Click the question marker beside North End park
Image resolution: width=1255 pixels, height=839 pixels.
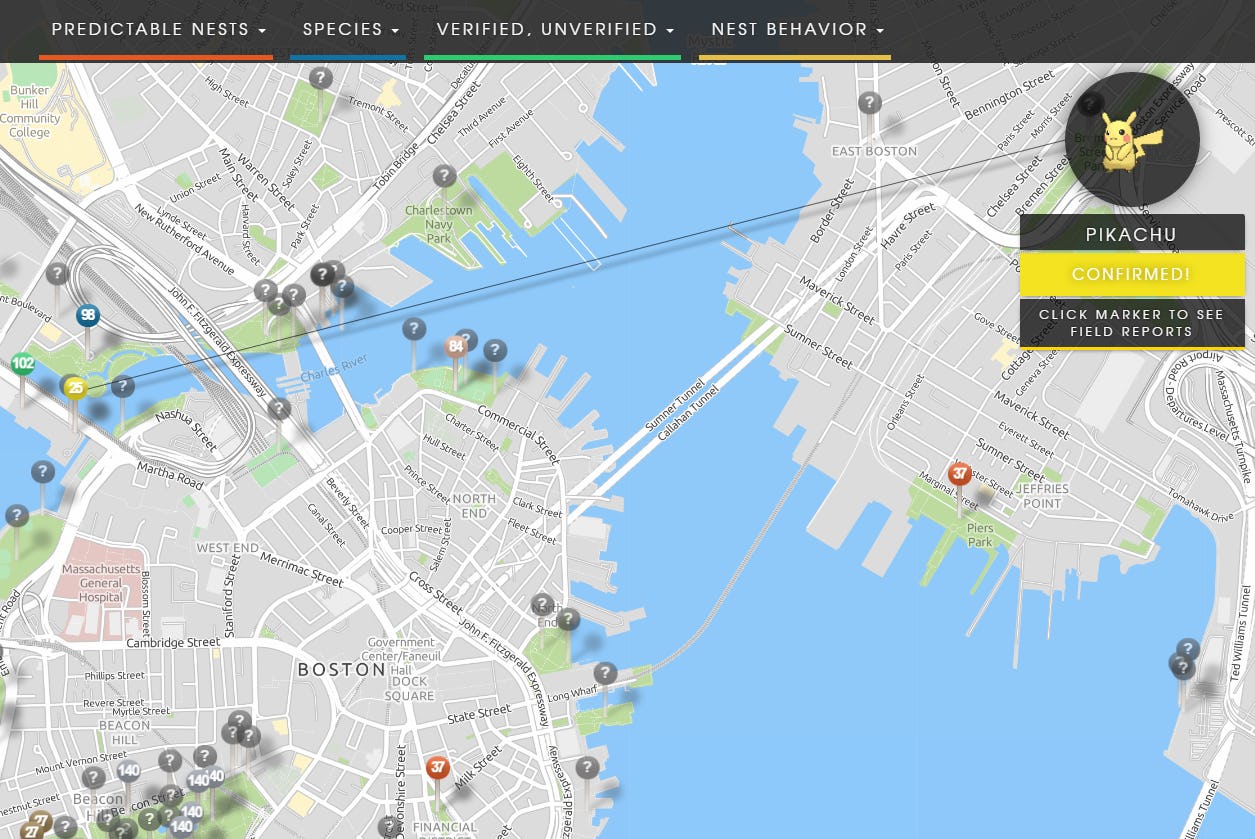(568, 619)
